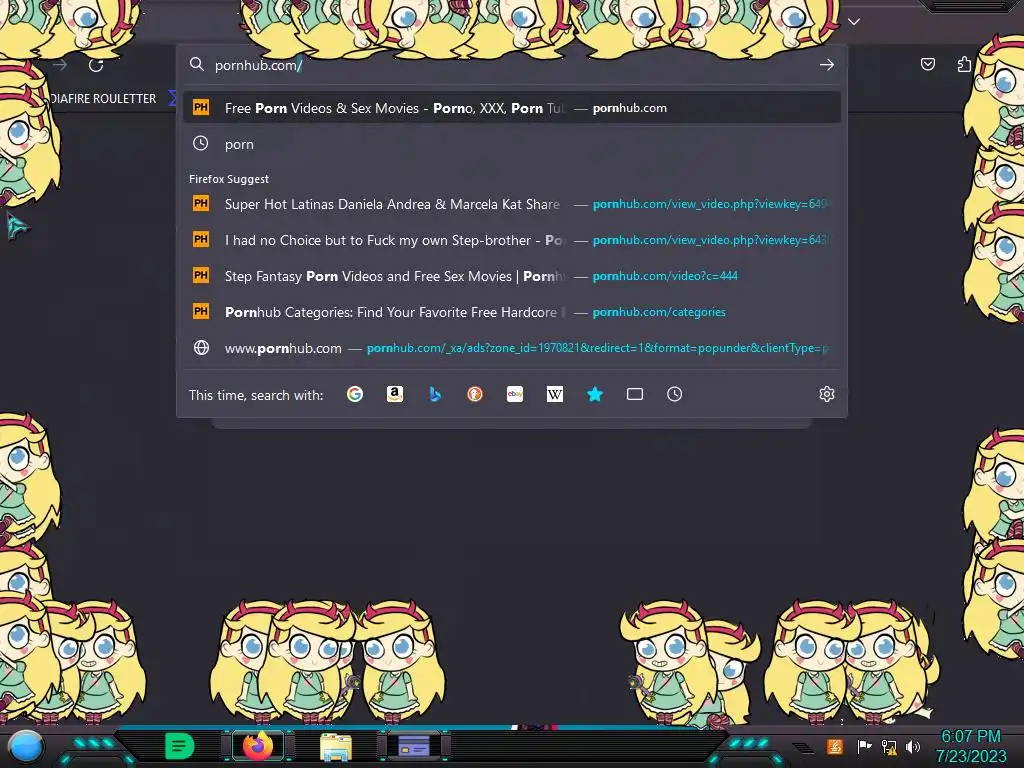Select the www.pornhub.com globe suggestion
This screenshot has width=1024, height=768.
pos(512,348)
